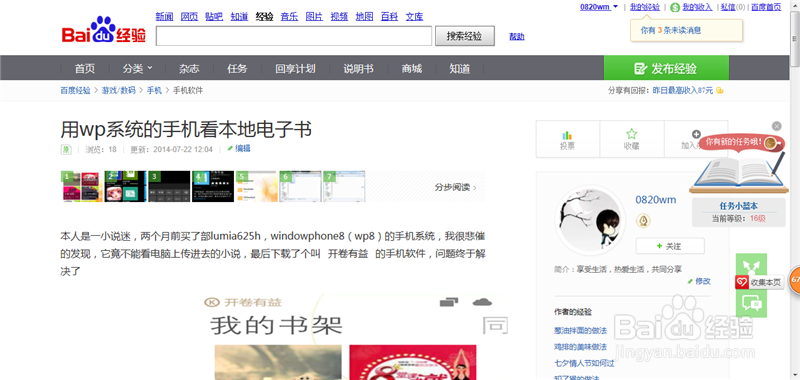The image size is (800, 380).
Task: Click the gold coin next to 87元
Action: tap(719, 91)
